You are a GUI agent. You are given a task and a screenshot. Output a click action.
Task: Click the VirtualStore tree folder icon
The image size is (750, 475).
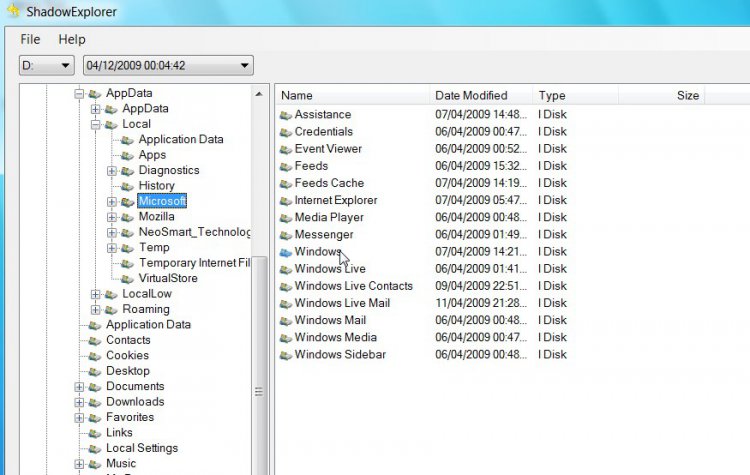point(127,279)
